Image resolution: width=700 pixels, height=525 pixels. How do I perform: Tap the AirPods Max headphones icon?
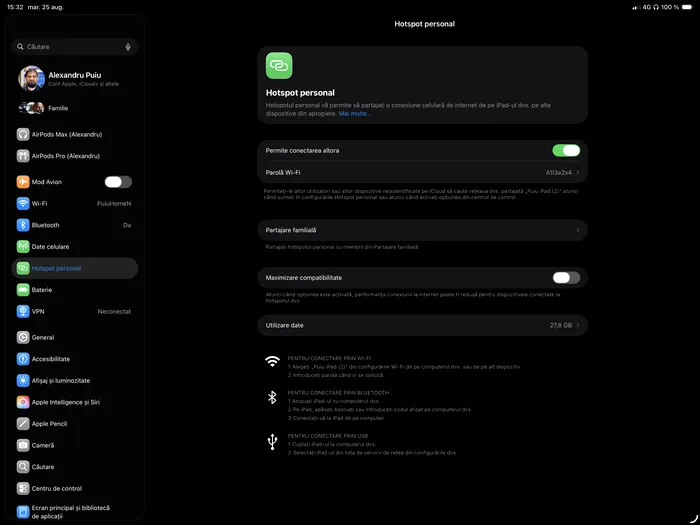23,134
